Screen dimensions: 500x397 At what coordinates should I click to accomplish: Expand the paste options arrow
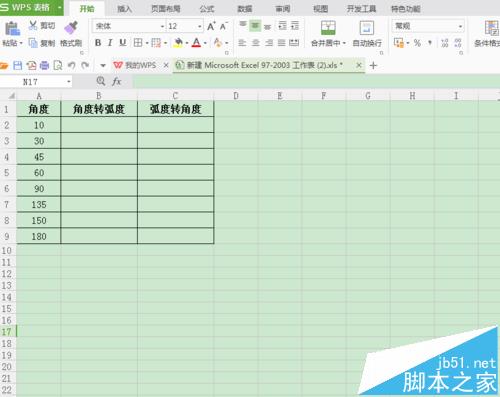21,43
